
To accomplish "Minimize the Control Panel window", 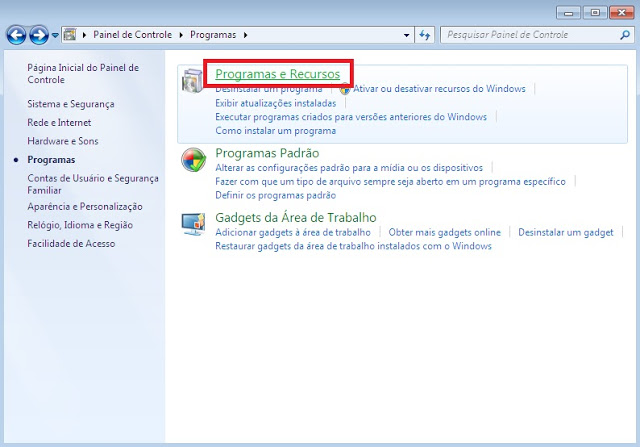I will click(x=568, y=13).
